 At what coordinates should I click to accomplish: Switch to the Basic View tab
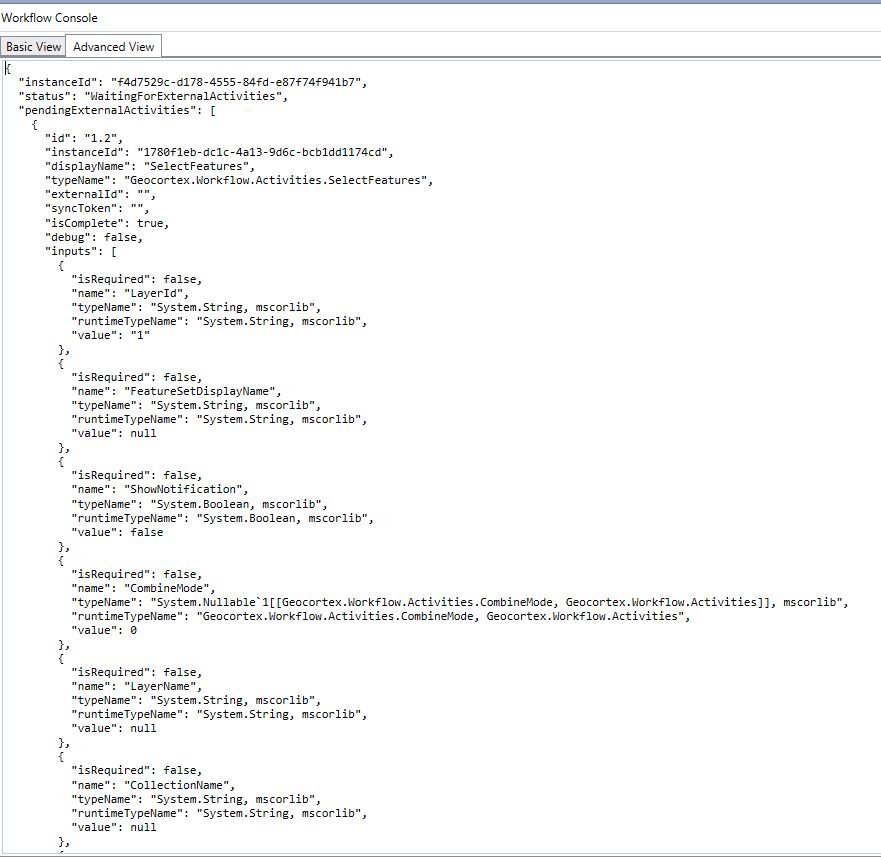click(x=33, y=47)
